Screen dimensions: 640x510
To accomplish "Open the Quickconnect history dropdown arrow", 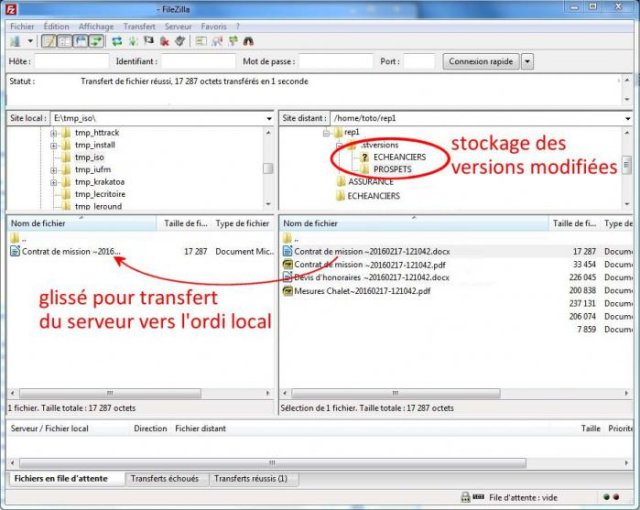I will pos(527,62).
